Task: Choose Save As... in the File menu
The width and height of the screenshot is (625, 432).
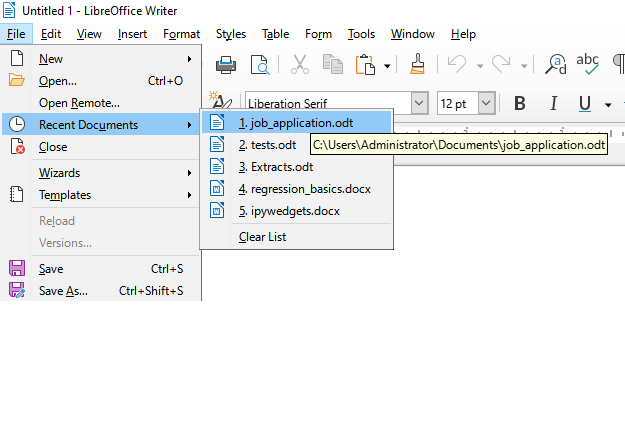Action: (101, 291)
